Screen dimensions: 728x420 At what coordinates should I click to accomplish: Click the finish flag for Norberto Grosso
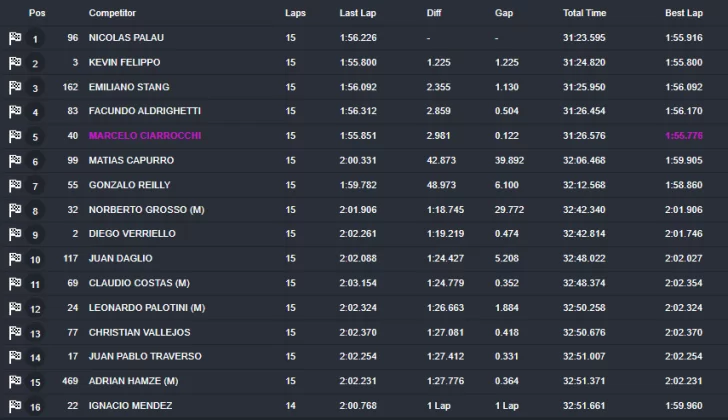(15, 210)
